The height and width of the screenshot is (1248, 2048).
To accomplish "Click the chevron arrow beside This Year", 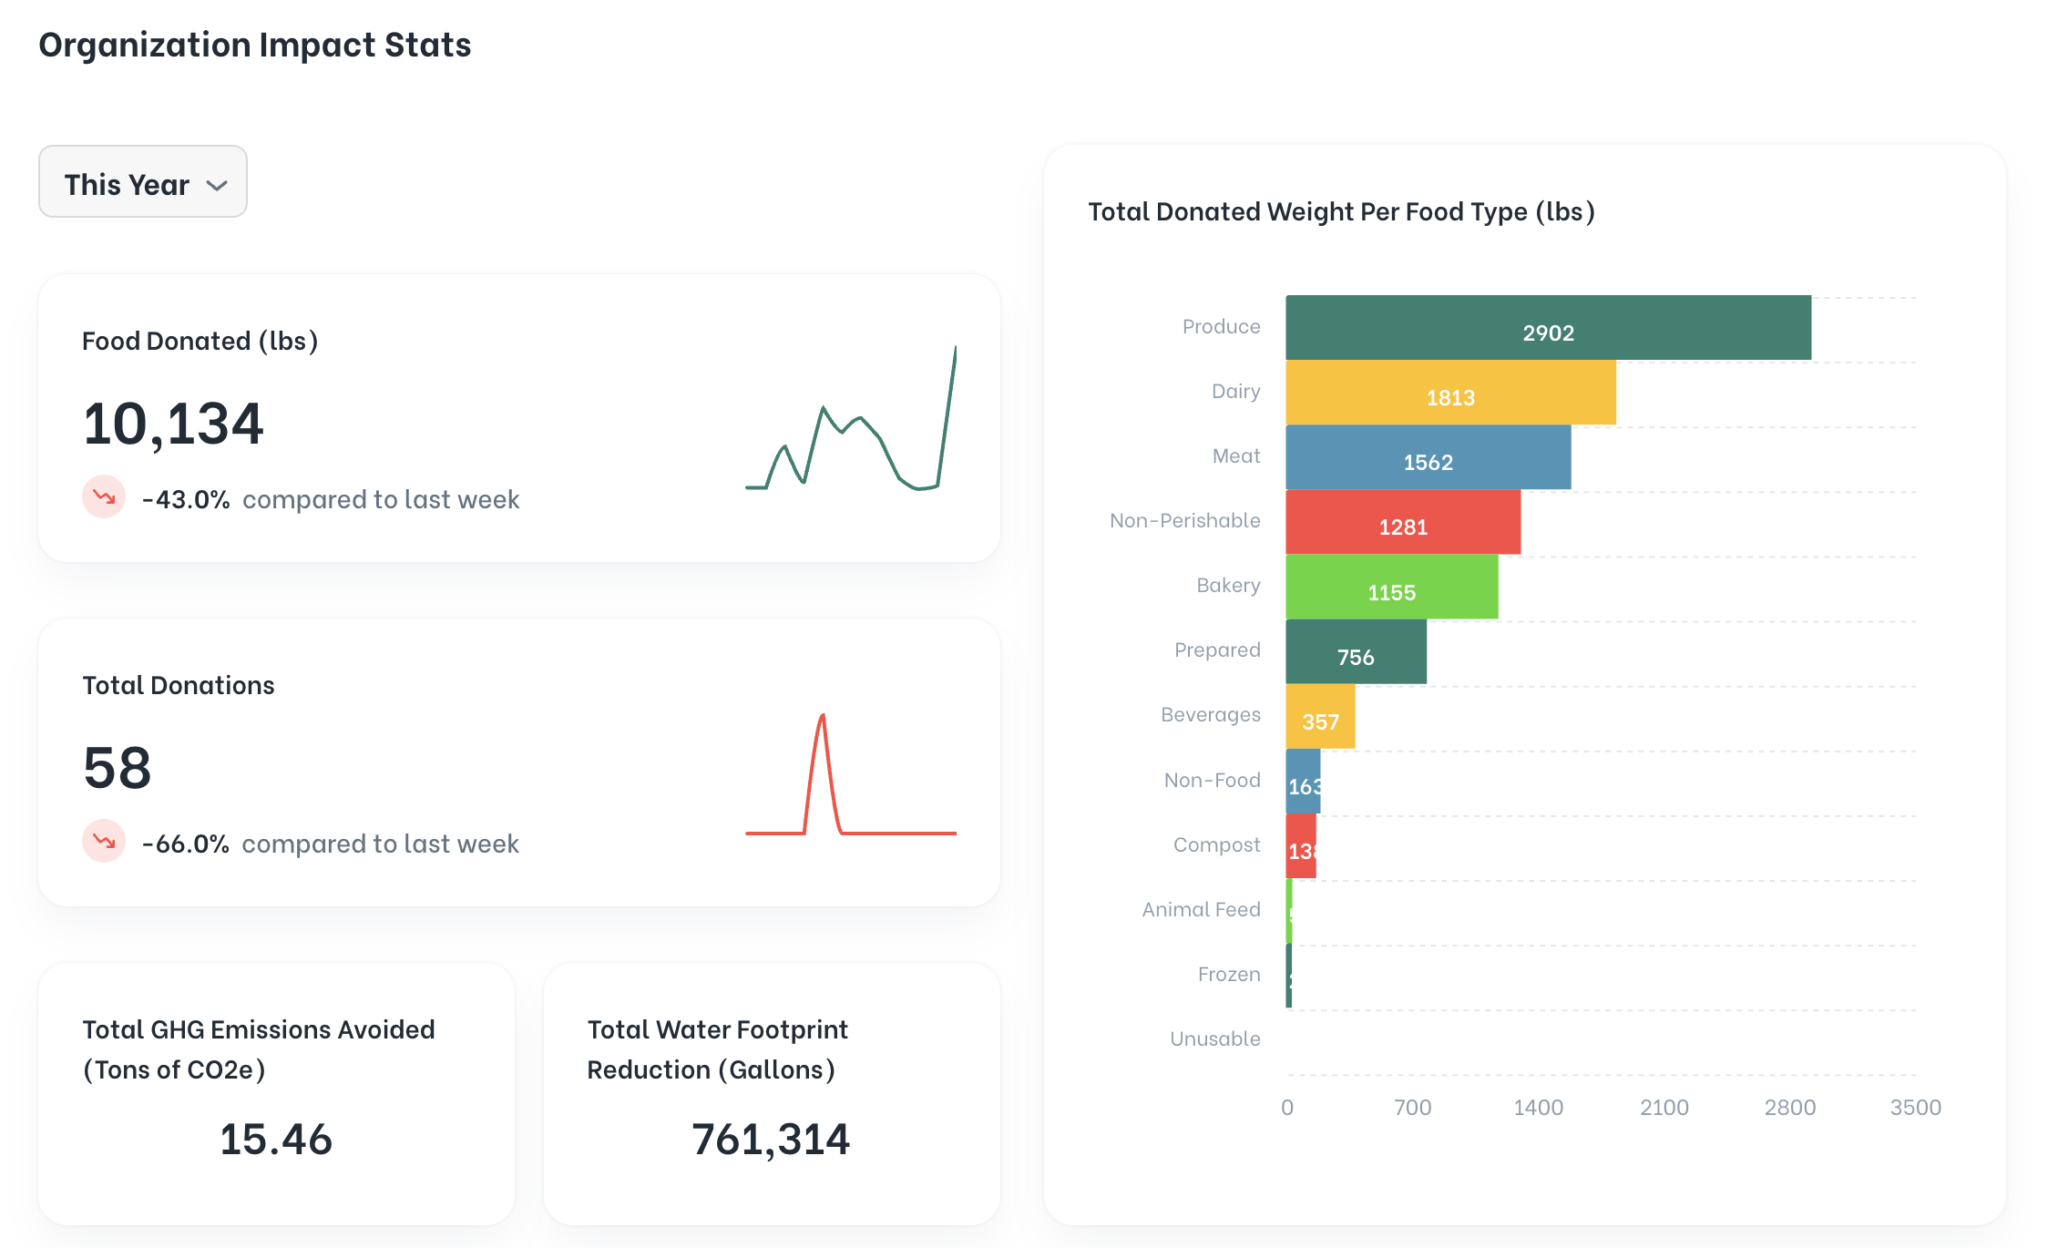I will point(217,186).
